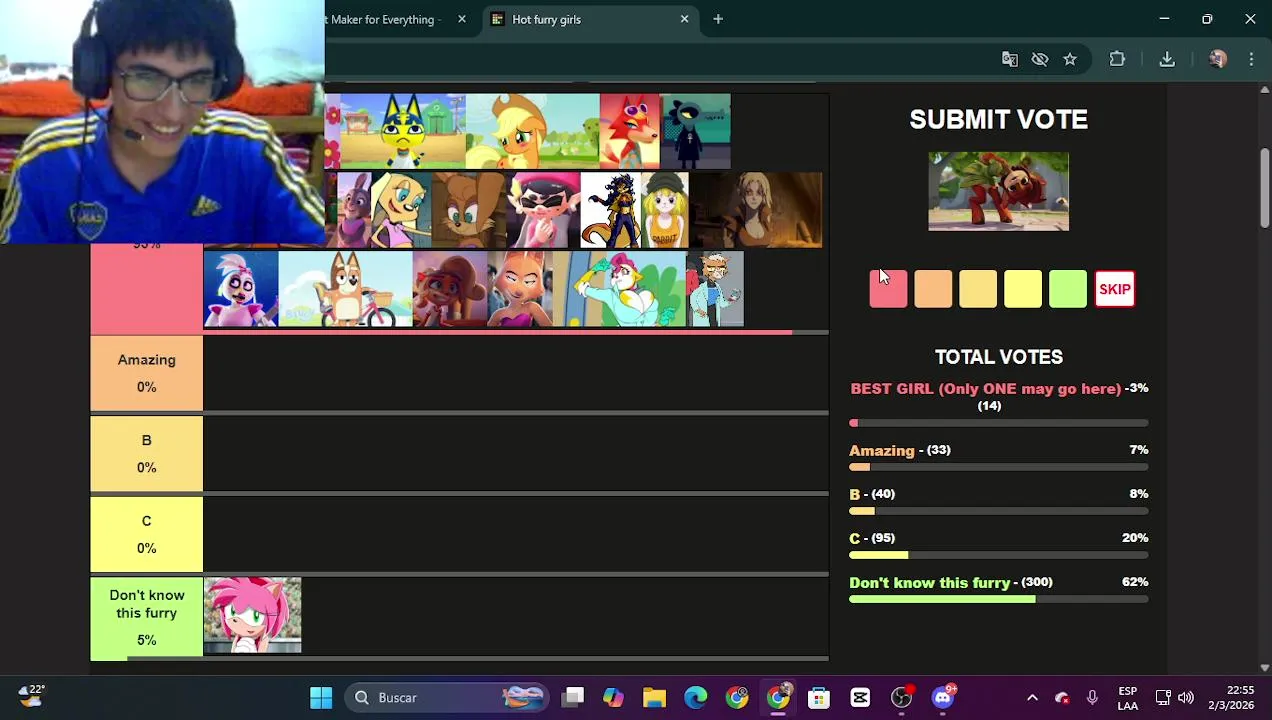Open Microsoft Edge from the taskbar

695,697
